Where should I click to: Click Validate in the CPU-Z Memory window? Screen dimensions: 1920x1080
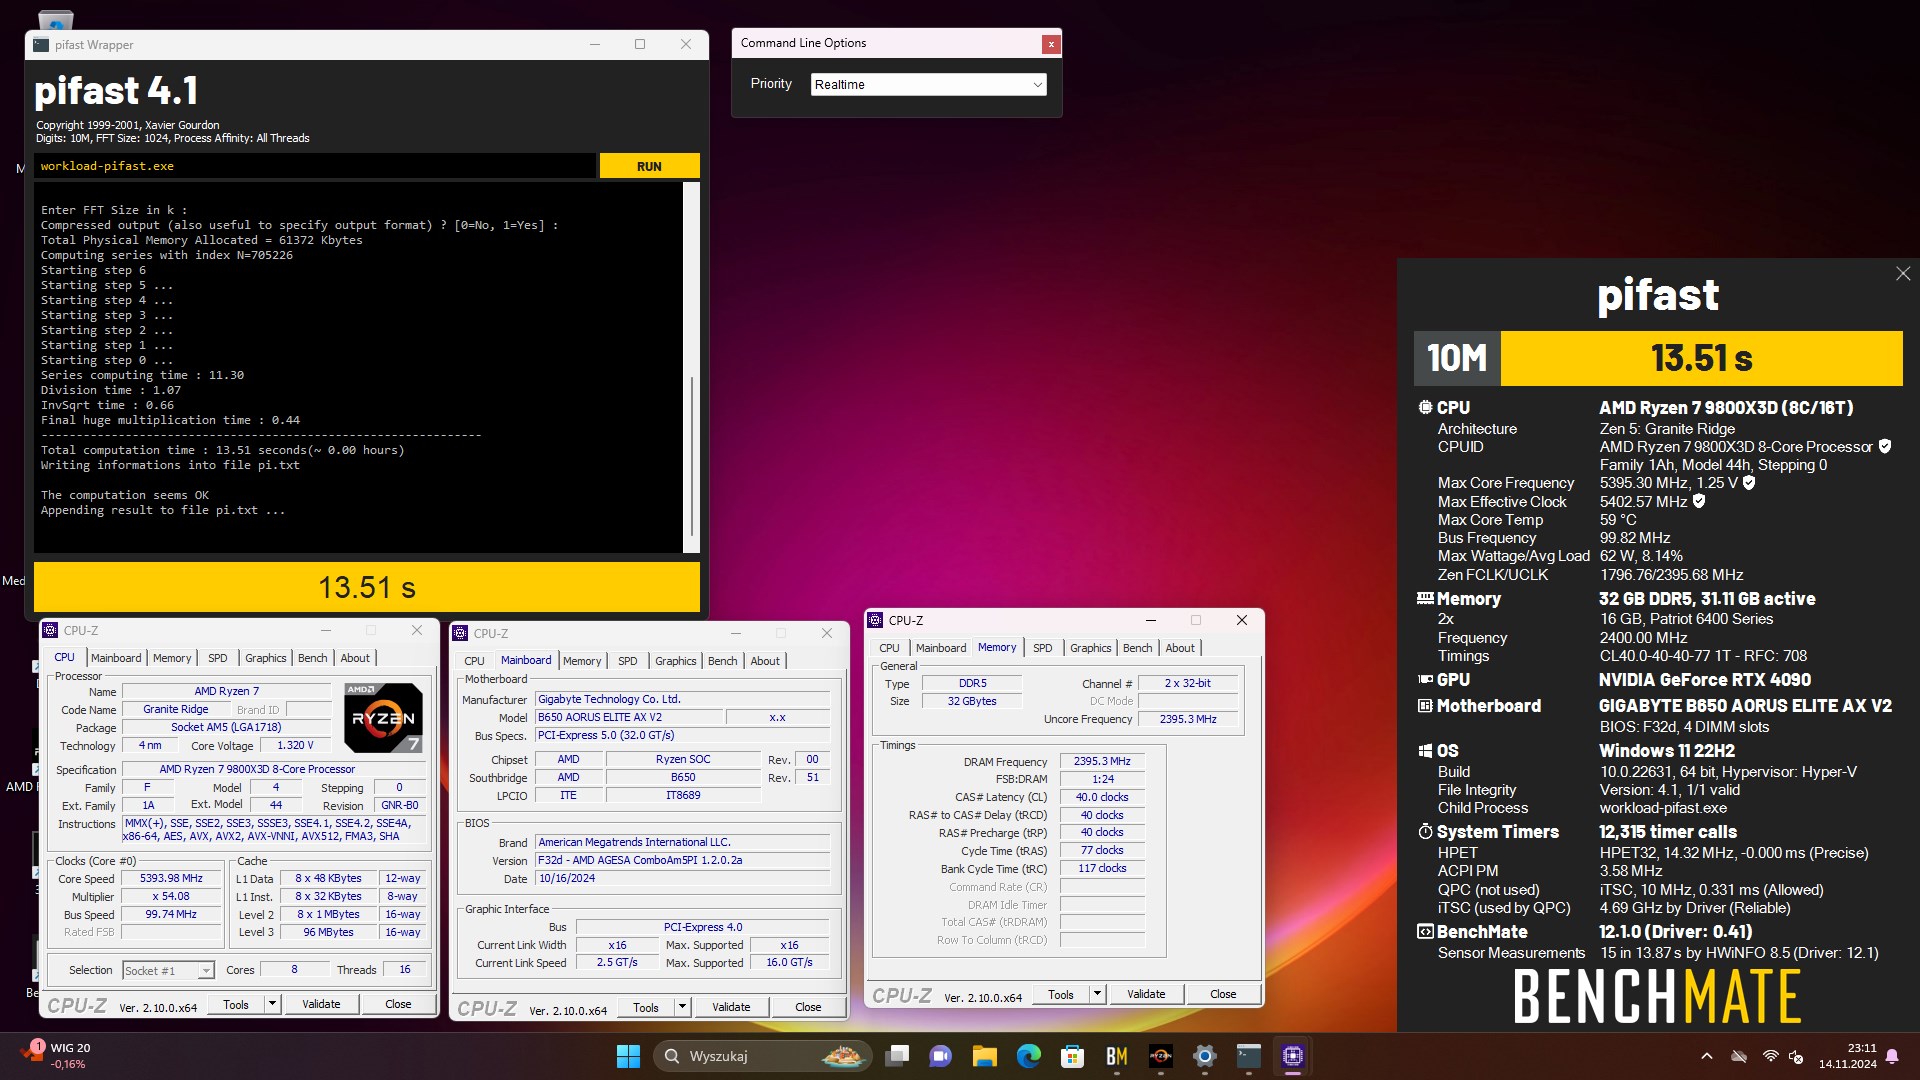pos(1146,995)
